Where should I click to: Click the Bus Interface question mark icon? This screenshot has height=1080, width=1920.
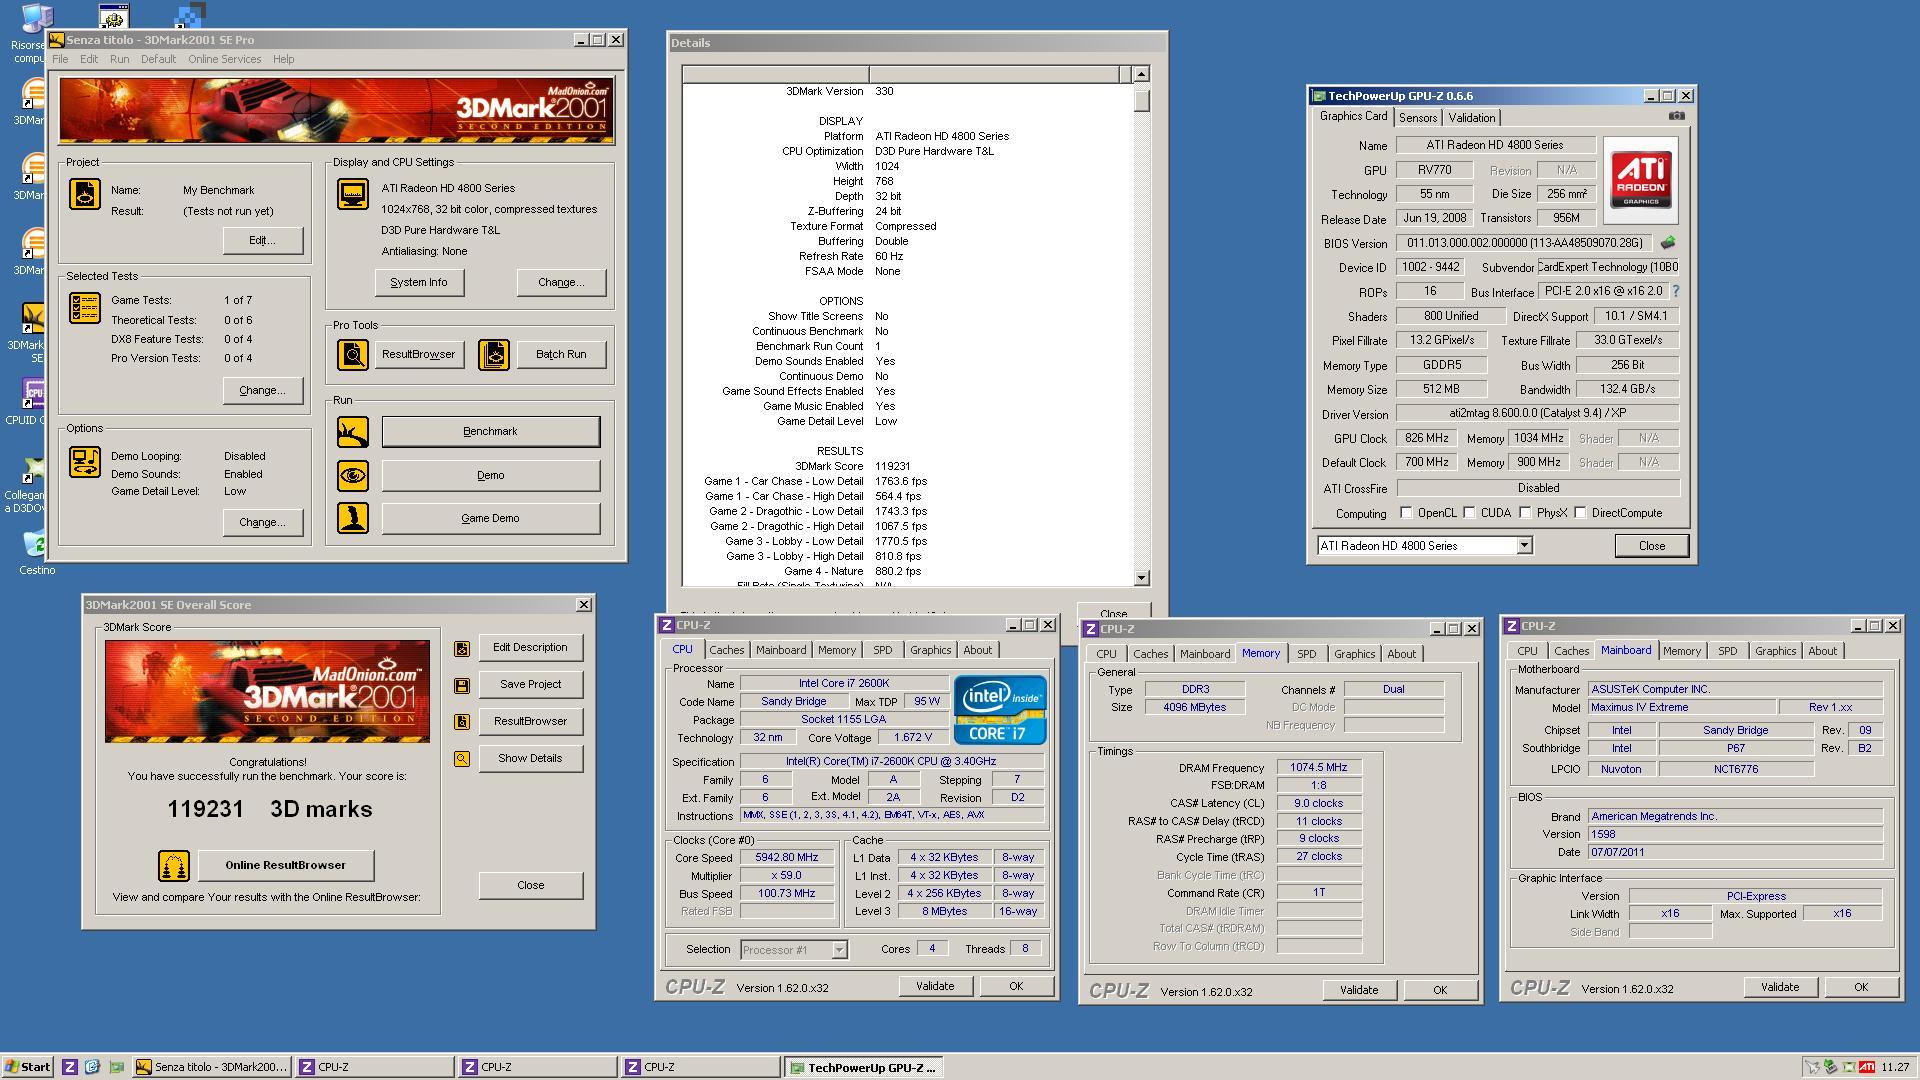point(1676,291)
